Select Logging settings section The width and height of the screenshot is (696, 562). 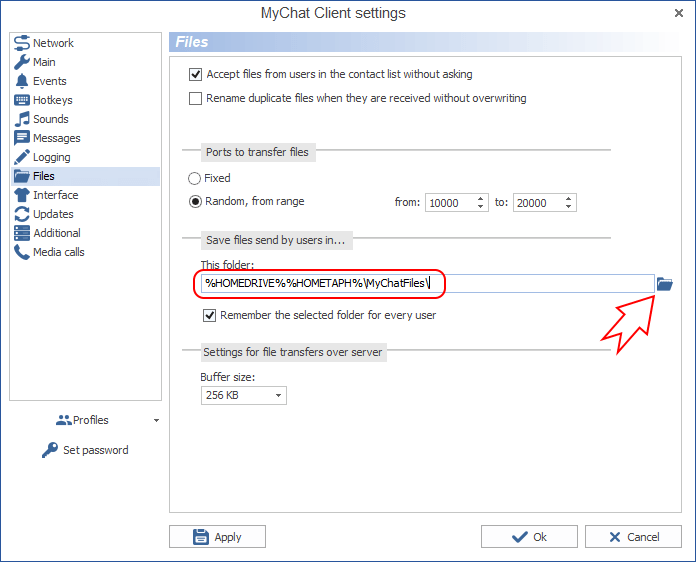[85, 157]
